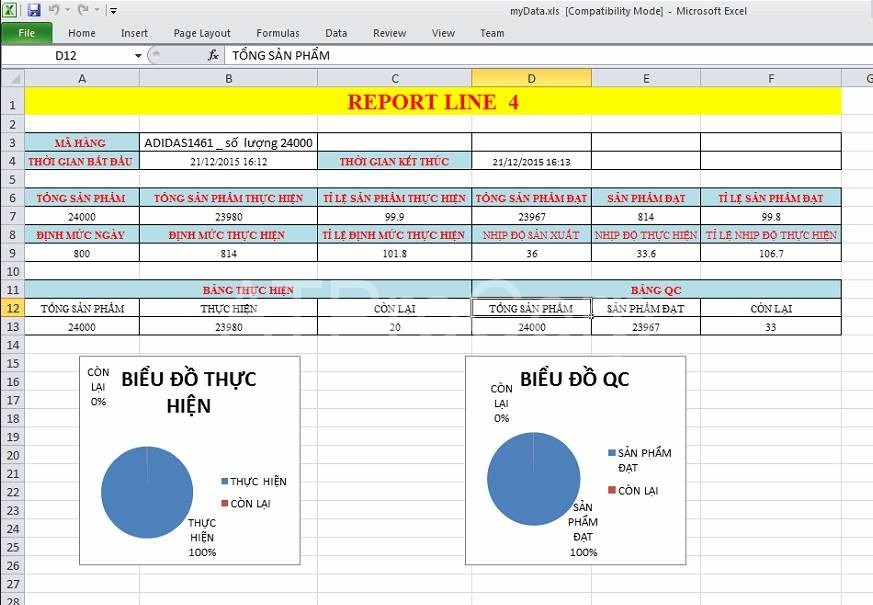Click the Undo arrow icon
Viewport: 873px width, 605px height.
pos(53,10)
